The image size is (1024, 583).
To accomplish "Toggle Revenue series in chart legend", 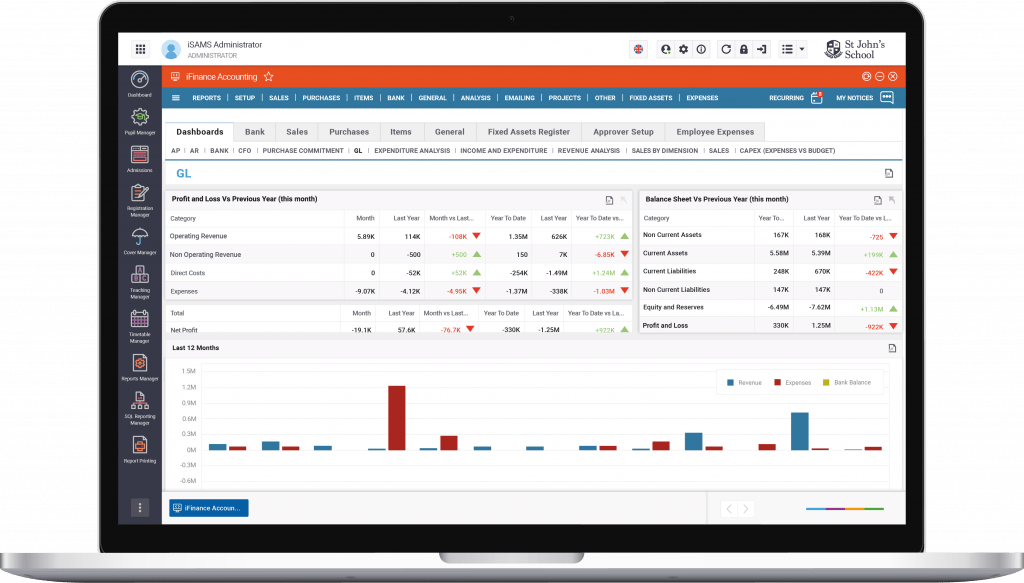I will click(x=744, y=383).
